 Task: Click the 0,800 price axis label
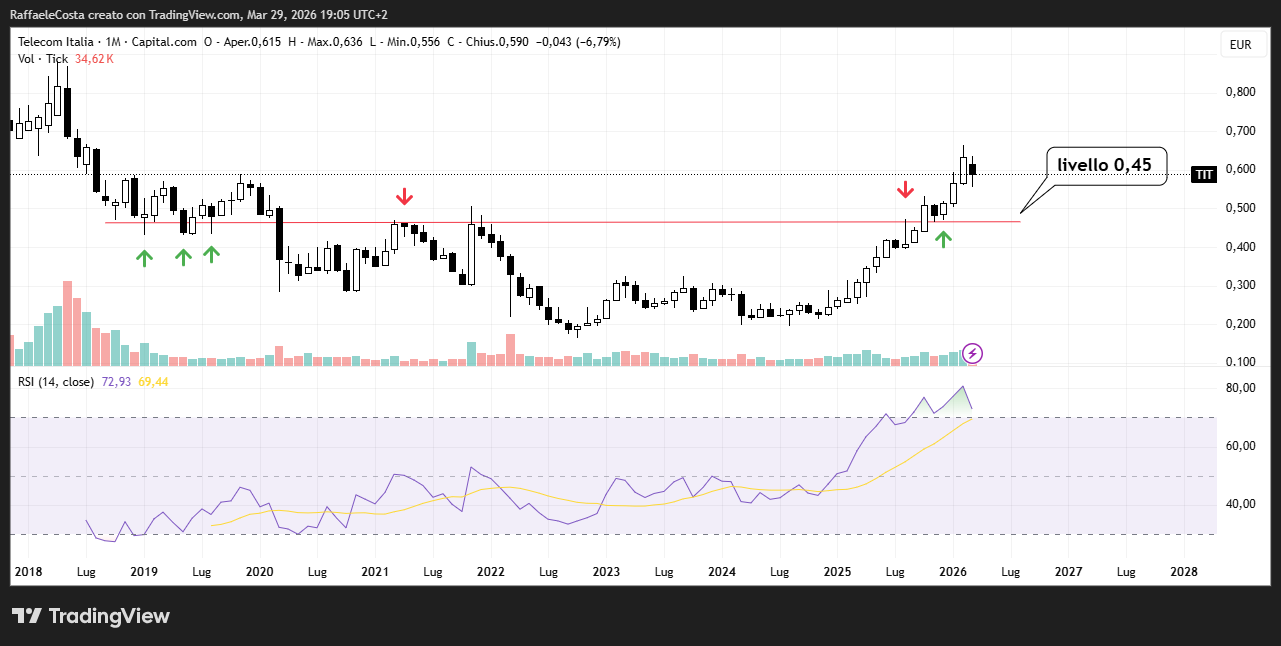1240,92
